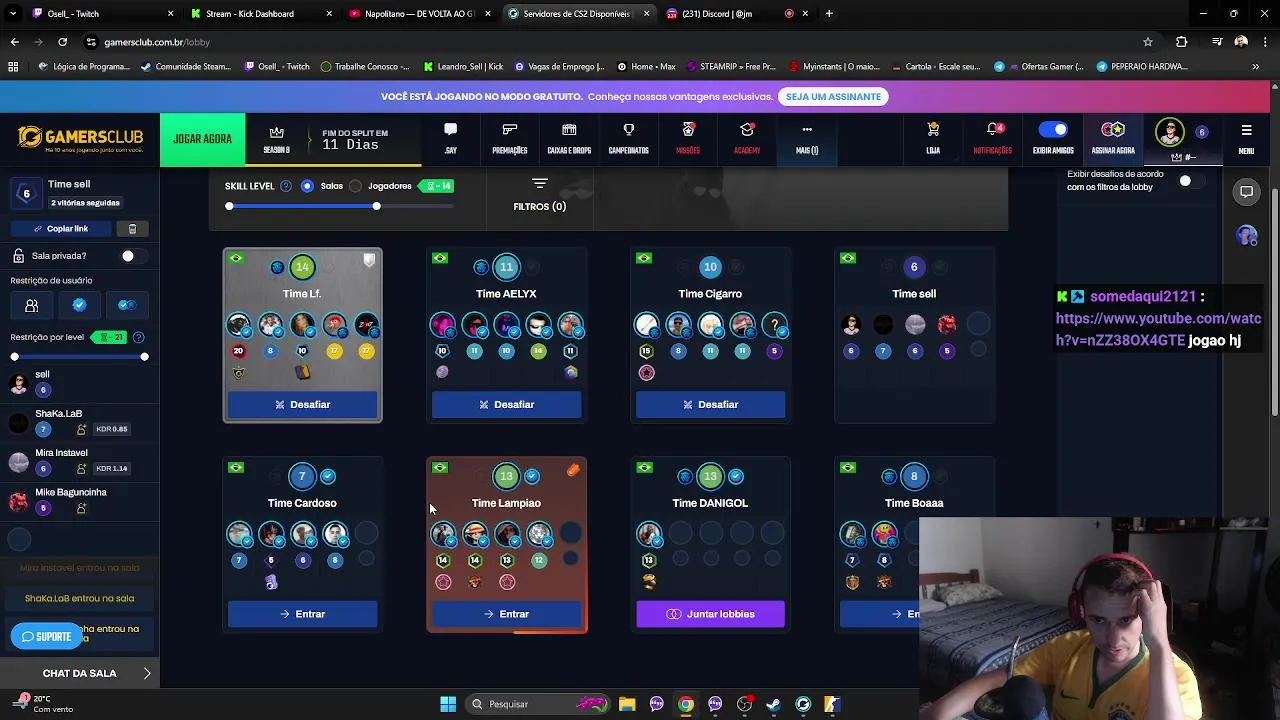Open Steam Community bookmark
The image size is (1280, 720).
[187, 66]
